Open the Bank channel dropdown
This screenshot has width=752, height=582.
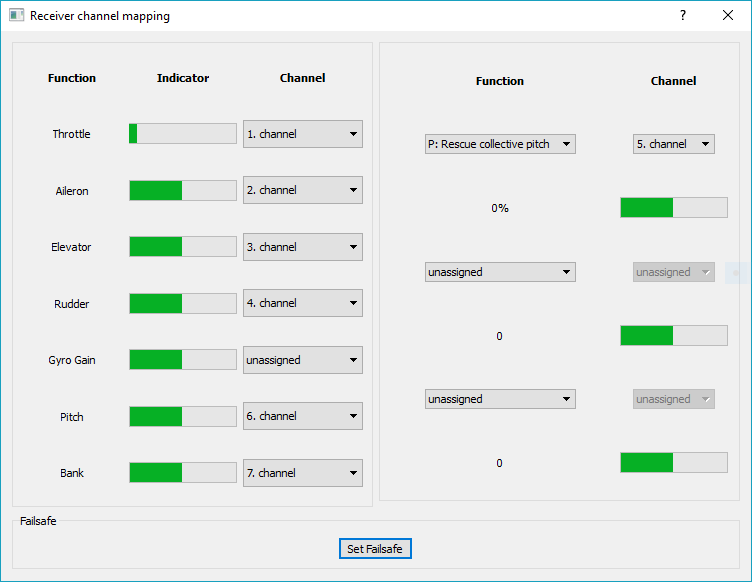[x=302, y=473]
